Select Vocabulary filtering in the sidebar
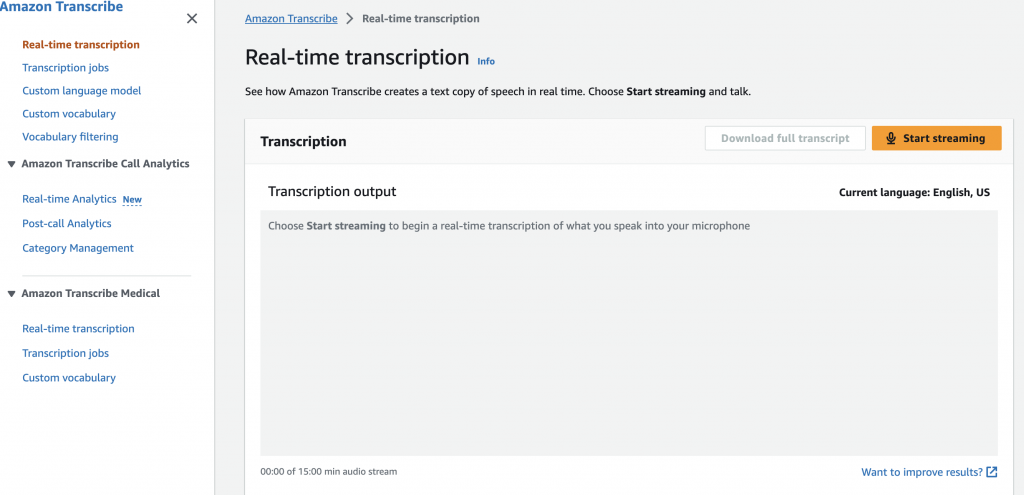 click(70, 137)
